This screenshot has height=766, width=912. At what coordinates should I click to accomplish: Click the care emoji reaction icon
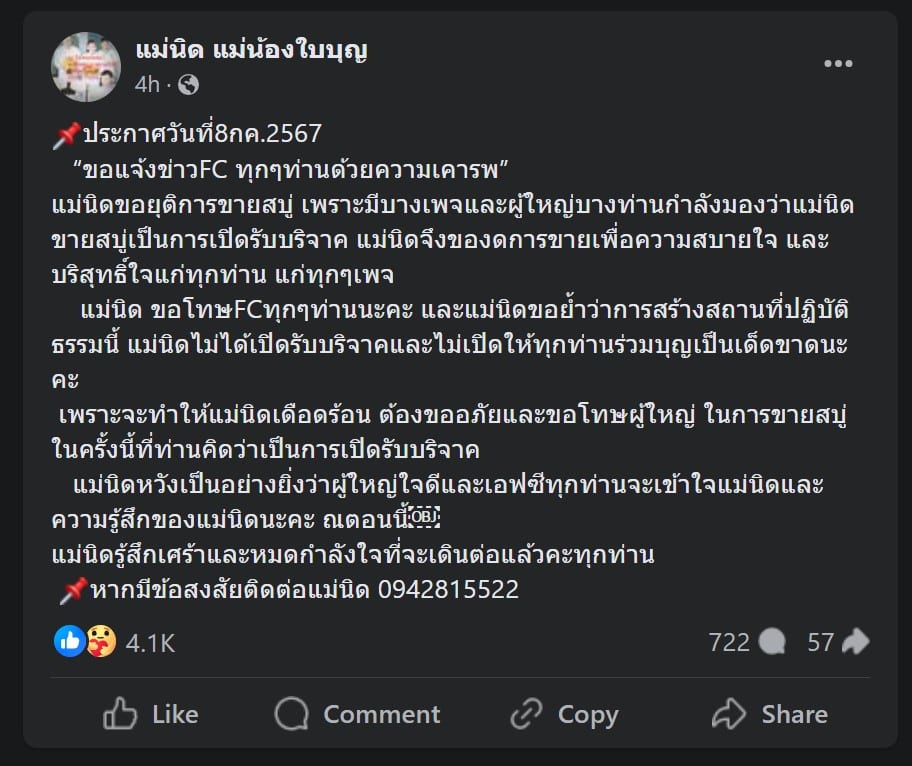(x=100, y=641)
